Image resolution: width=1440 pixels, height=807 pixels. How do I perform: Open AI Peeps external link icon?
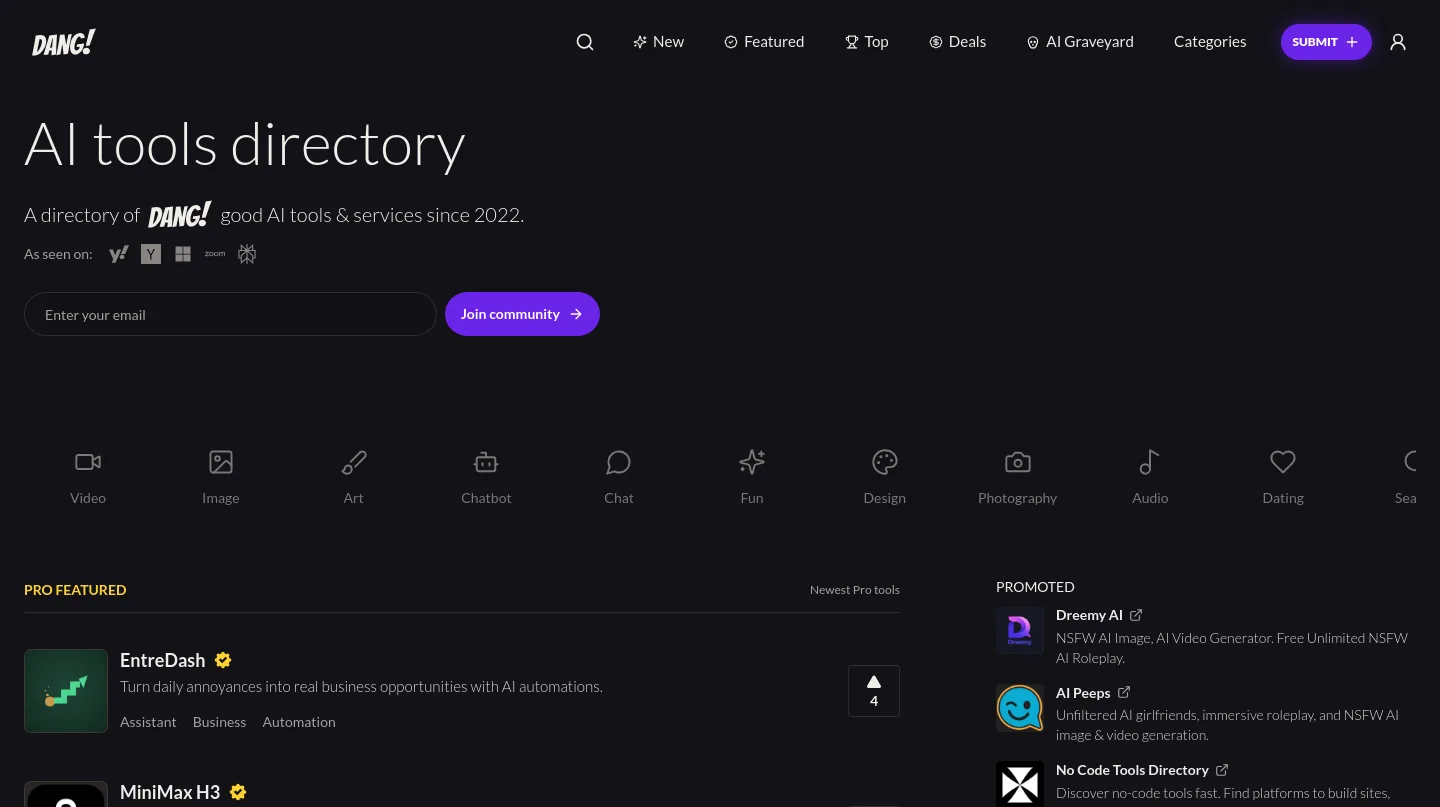tap(1124, 692)
